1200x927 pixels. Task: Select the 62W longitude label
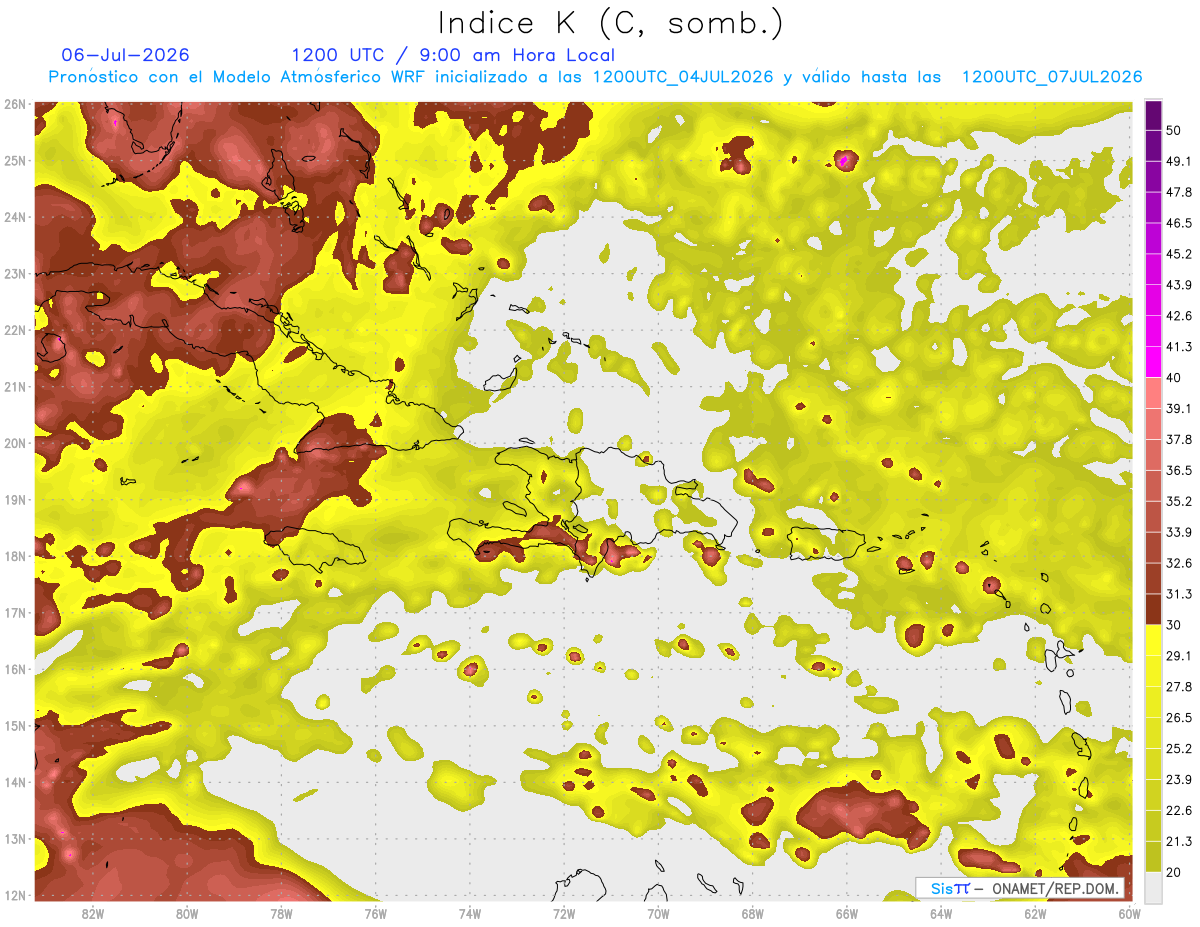(1036, 913)
